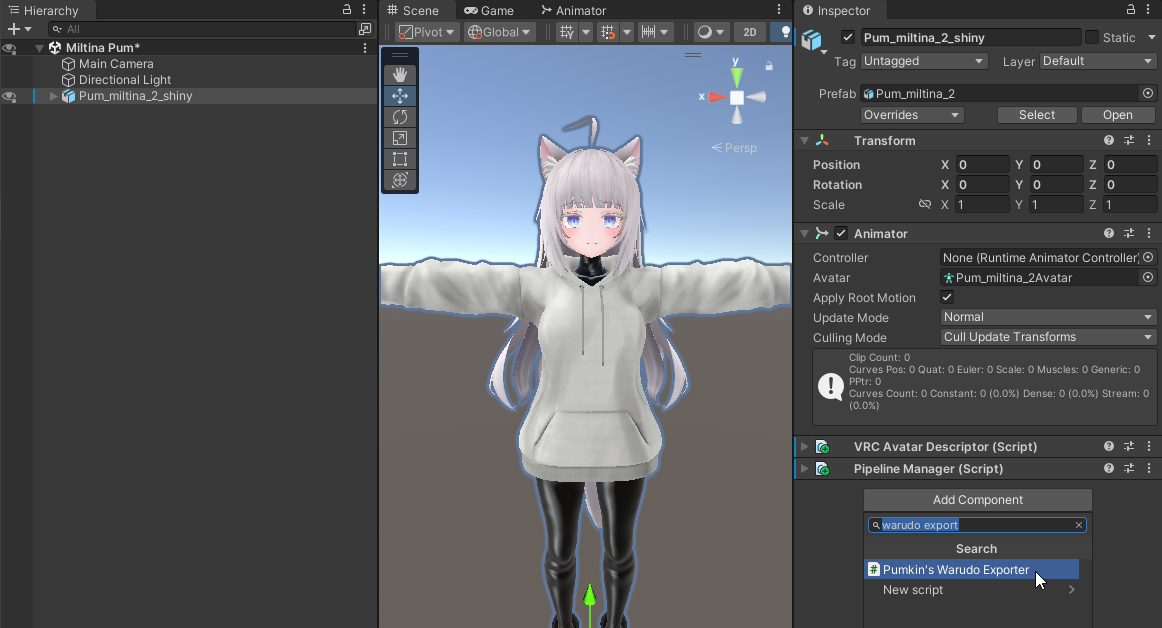Open the Hierarchy panel more options menu
Image resolution: width=1162 pixels, height=628 pixels.
pyautogui.click(x=364, y=10)
